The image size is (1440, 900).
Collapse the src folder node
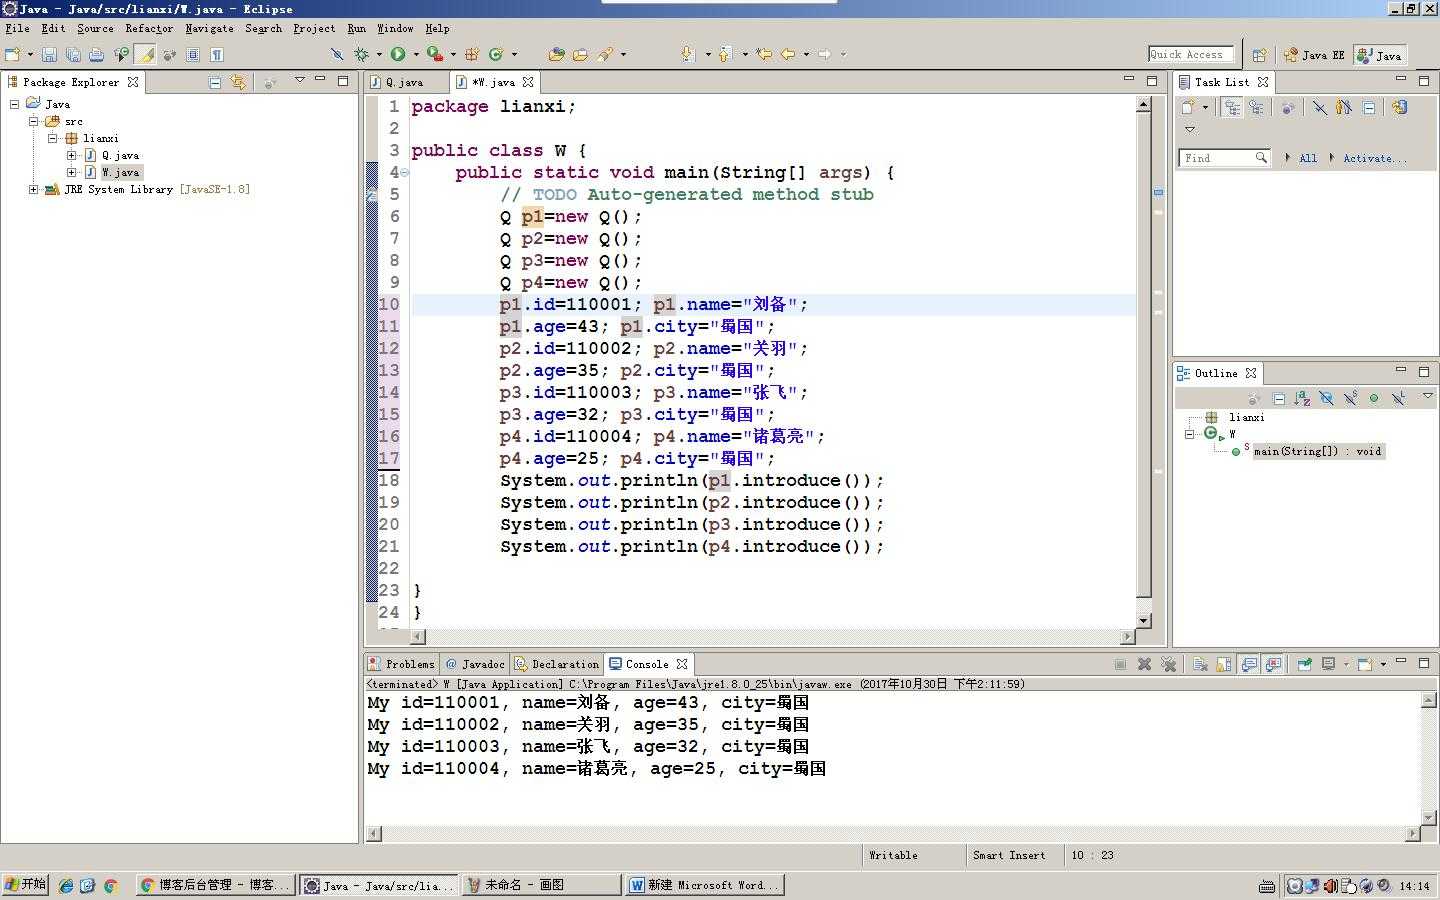pyautogui.click(x=33, y=121)
